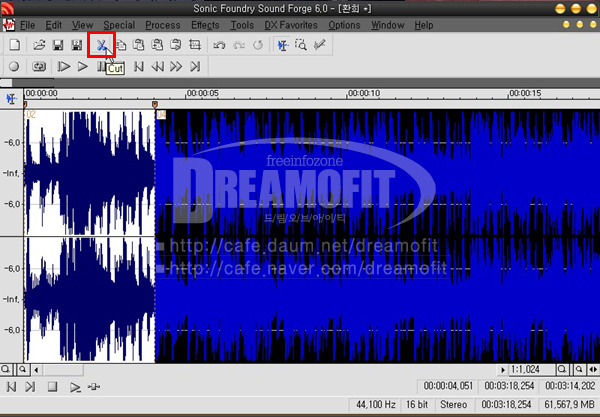Click the horizontal scrollbar thumb
The width and height of the screenshot is (600, 417).
(x=63, y=370)
